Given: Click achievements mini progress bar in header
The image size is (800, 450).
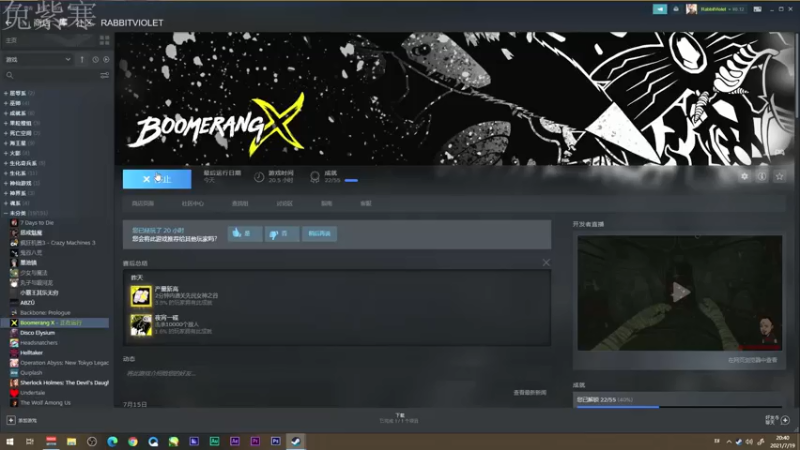Looking at the screenshot, I should click(x=351, y=180).
